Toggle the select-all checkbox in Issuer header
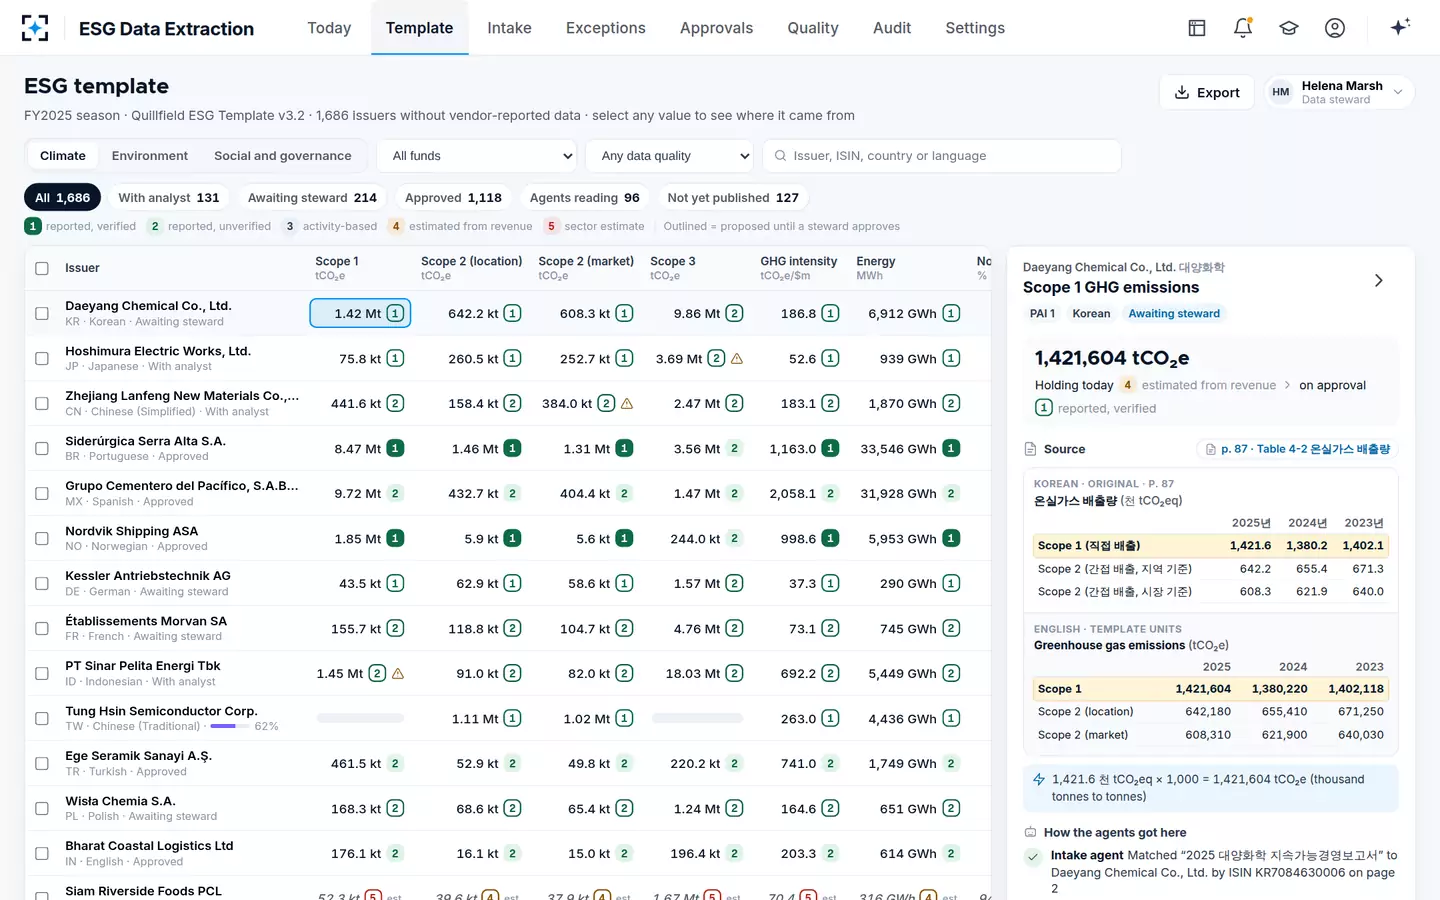Image resolution: width=1440 pixels, height=900 pixels. point(42,268)
